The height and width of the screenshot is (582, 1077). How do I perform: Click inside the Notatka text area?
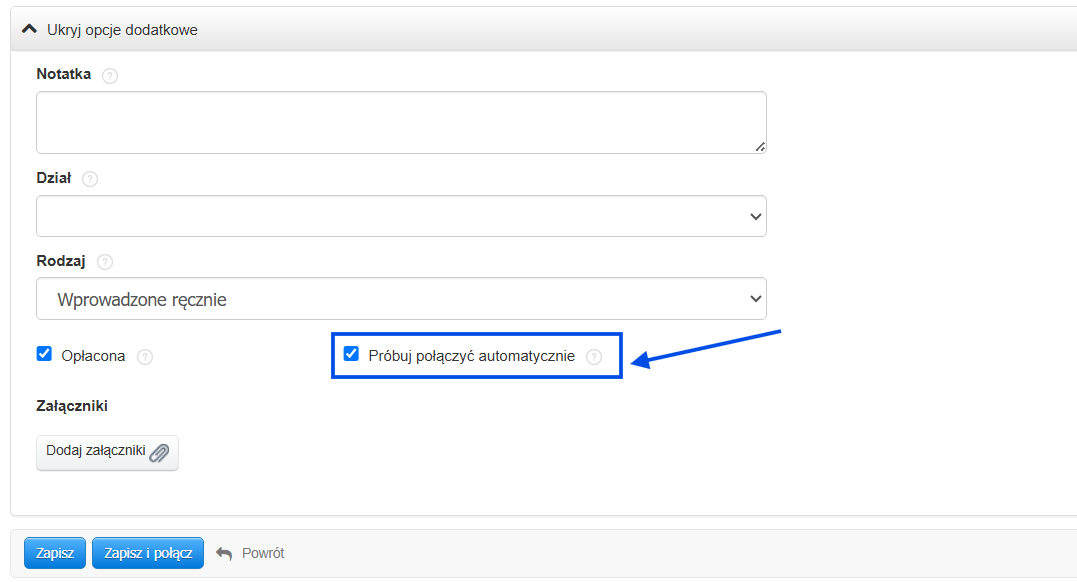pos(401,122)
